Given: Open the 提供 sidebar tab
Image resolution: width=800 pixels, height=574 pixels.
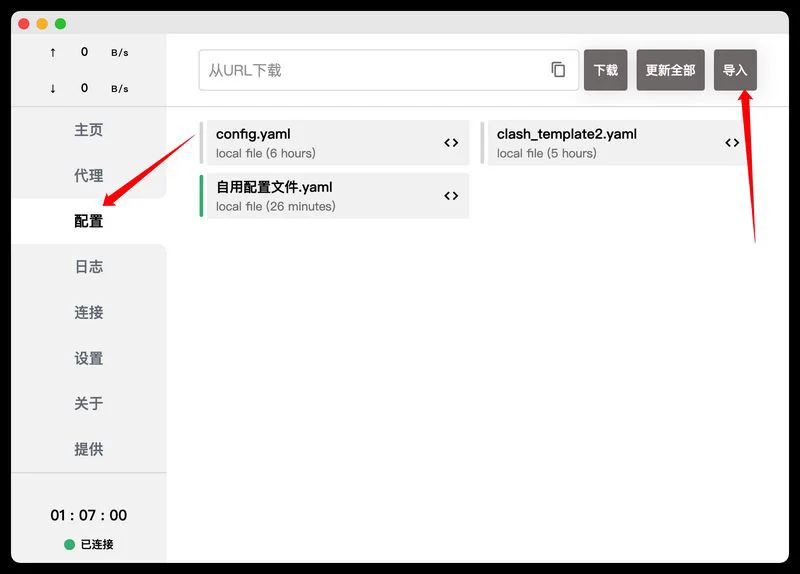Looking at the screenshot, I should click(x=89, y=449).
